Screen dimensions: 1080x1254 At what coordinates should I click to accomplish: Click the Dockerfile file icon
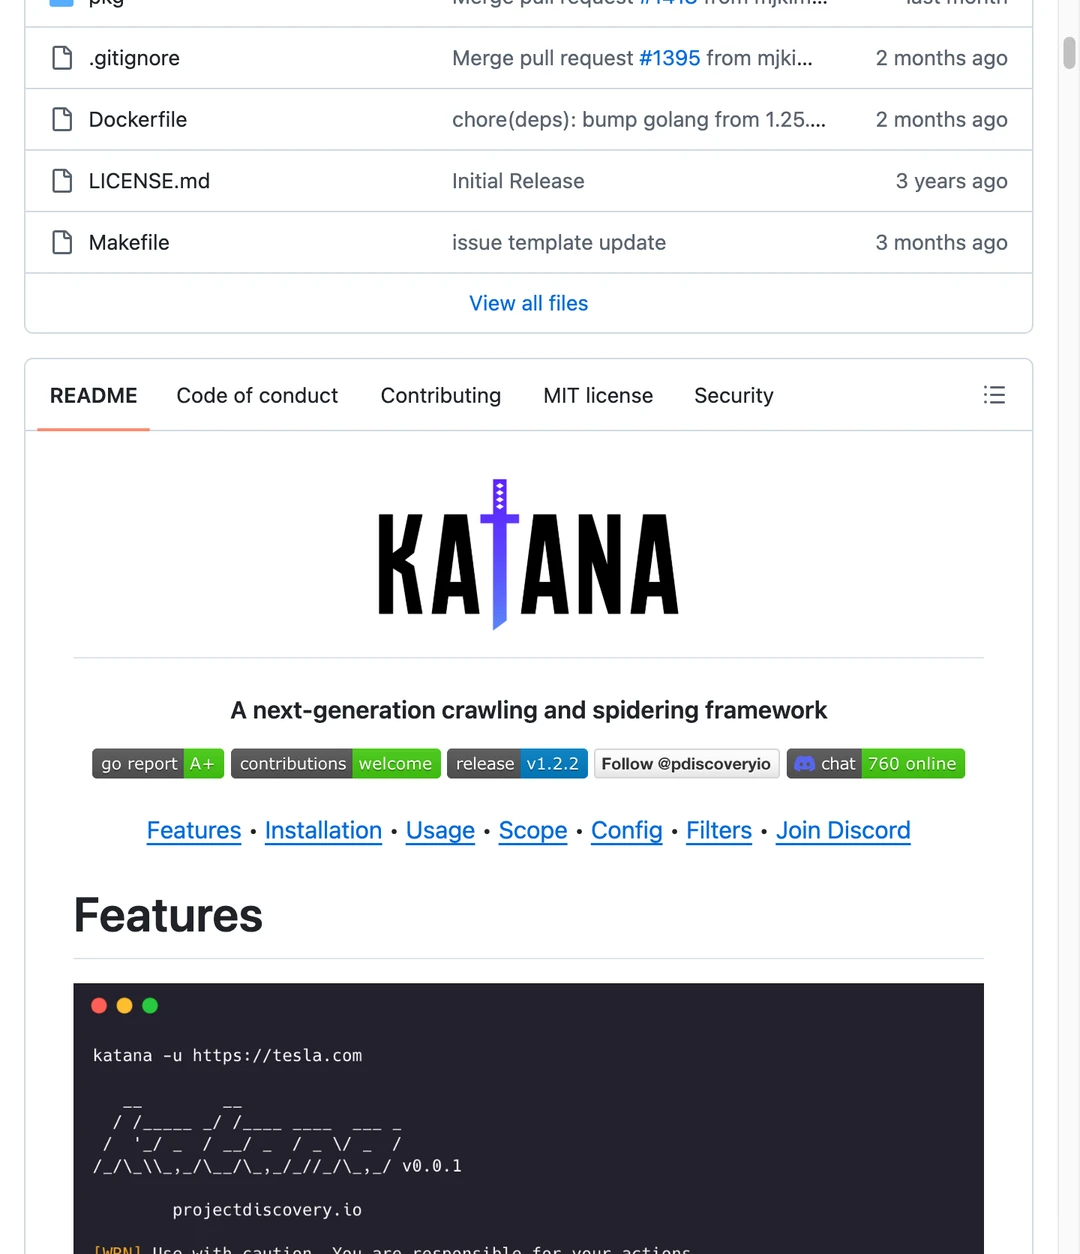(62, 120)
